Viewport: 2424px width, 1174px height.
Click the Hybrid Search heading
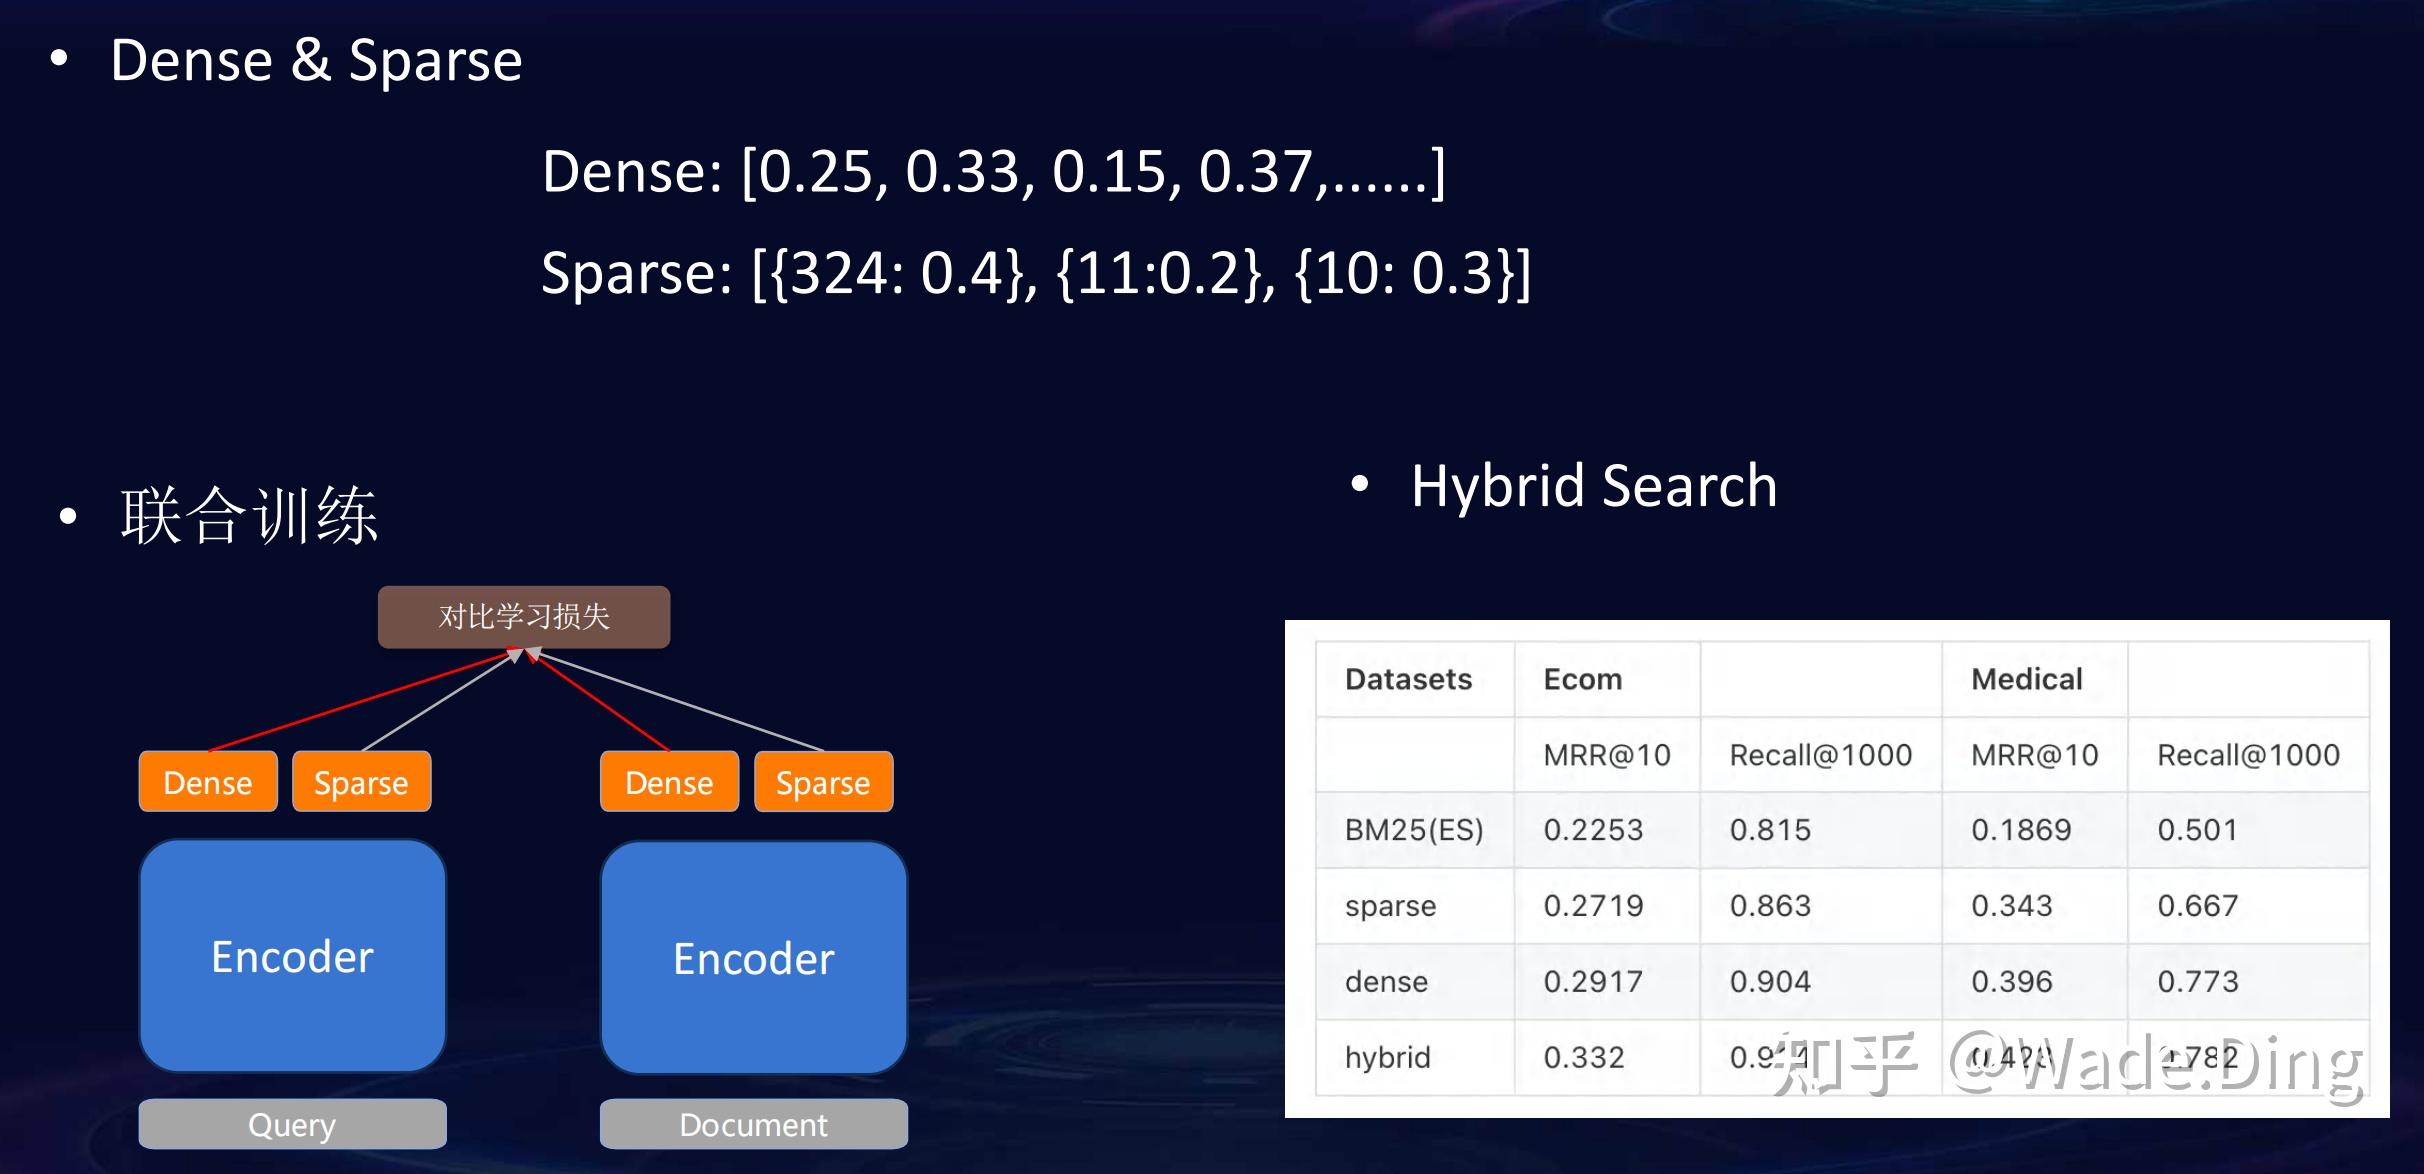coord(1594,486)
